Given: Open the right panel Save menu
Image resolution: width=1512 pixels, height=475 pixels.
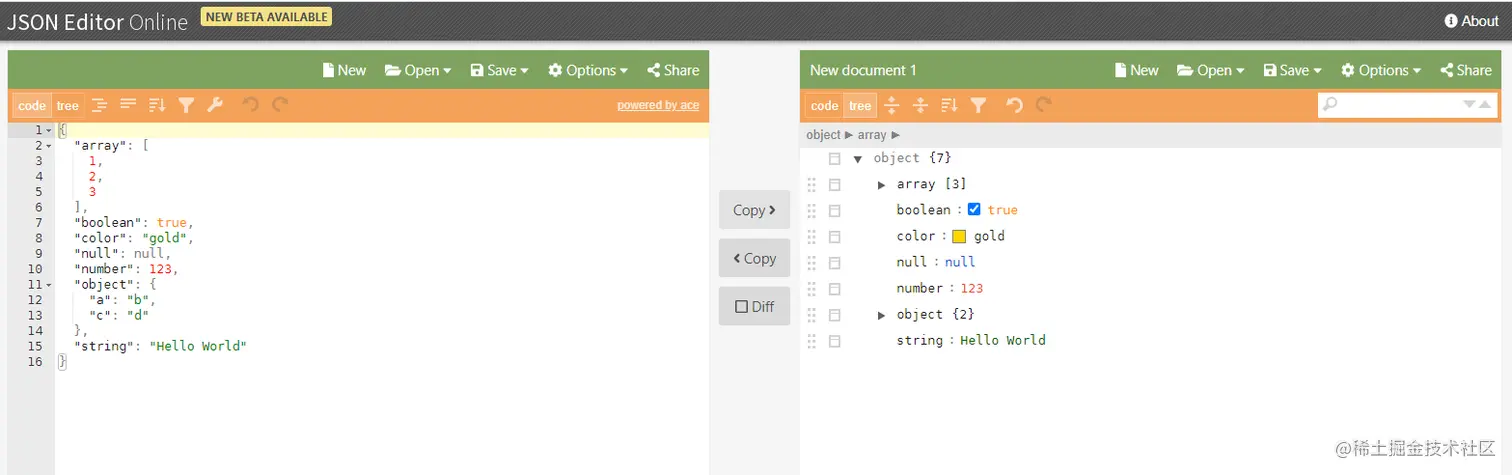Looking at the screenshot, I should 1292,70.
